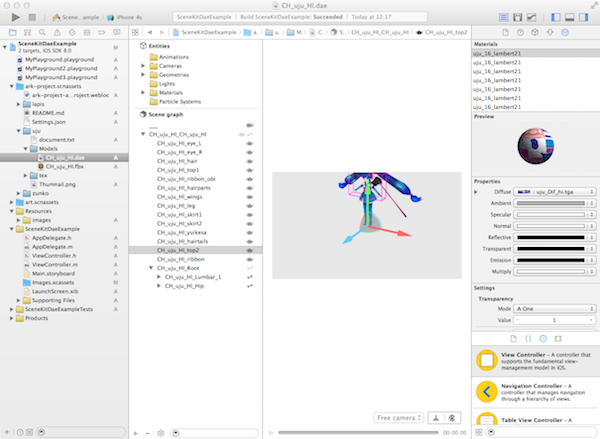
Task: Toggle the debug area pane
Action: [570, 17]
